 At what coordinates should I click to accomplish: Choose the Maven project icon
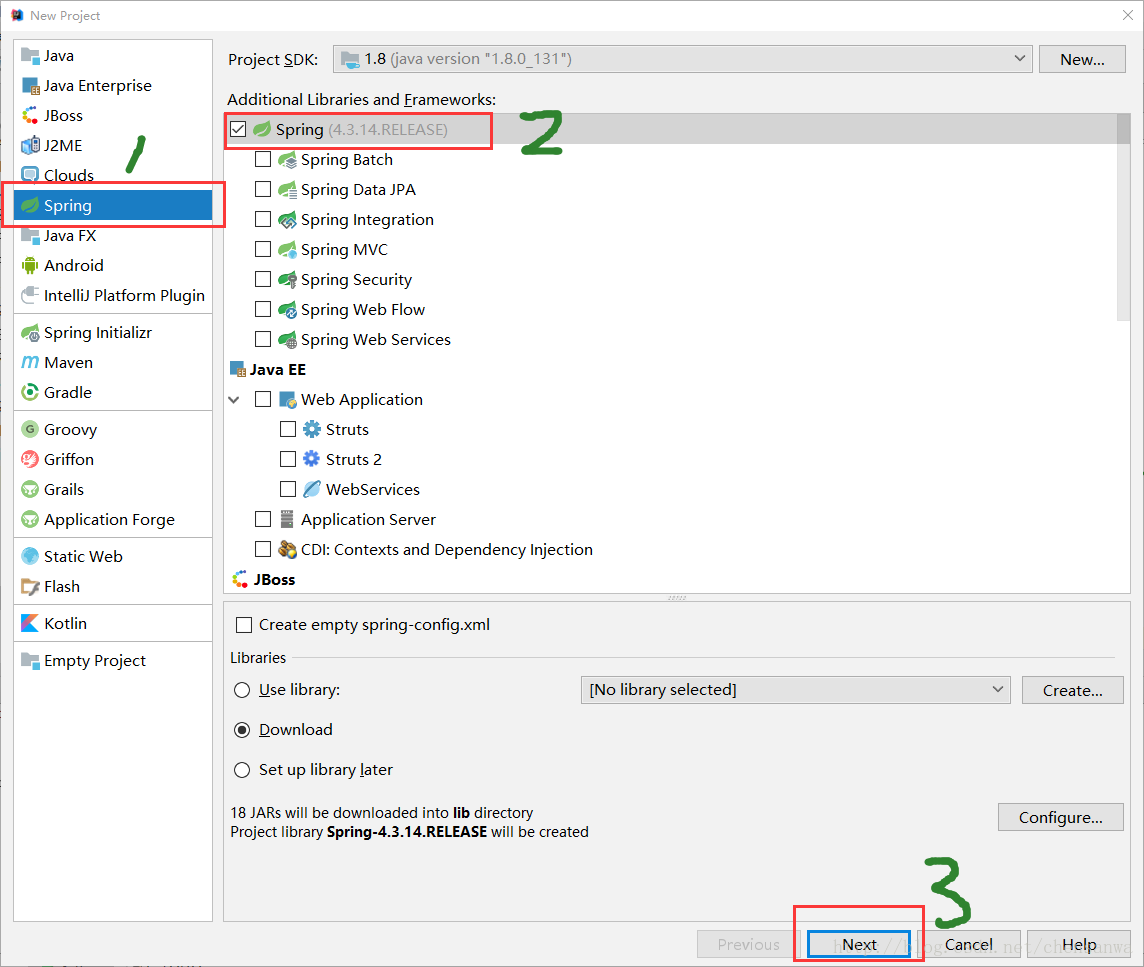tap(30, 363)
